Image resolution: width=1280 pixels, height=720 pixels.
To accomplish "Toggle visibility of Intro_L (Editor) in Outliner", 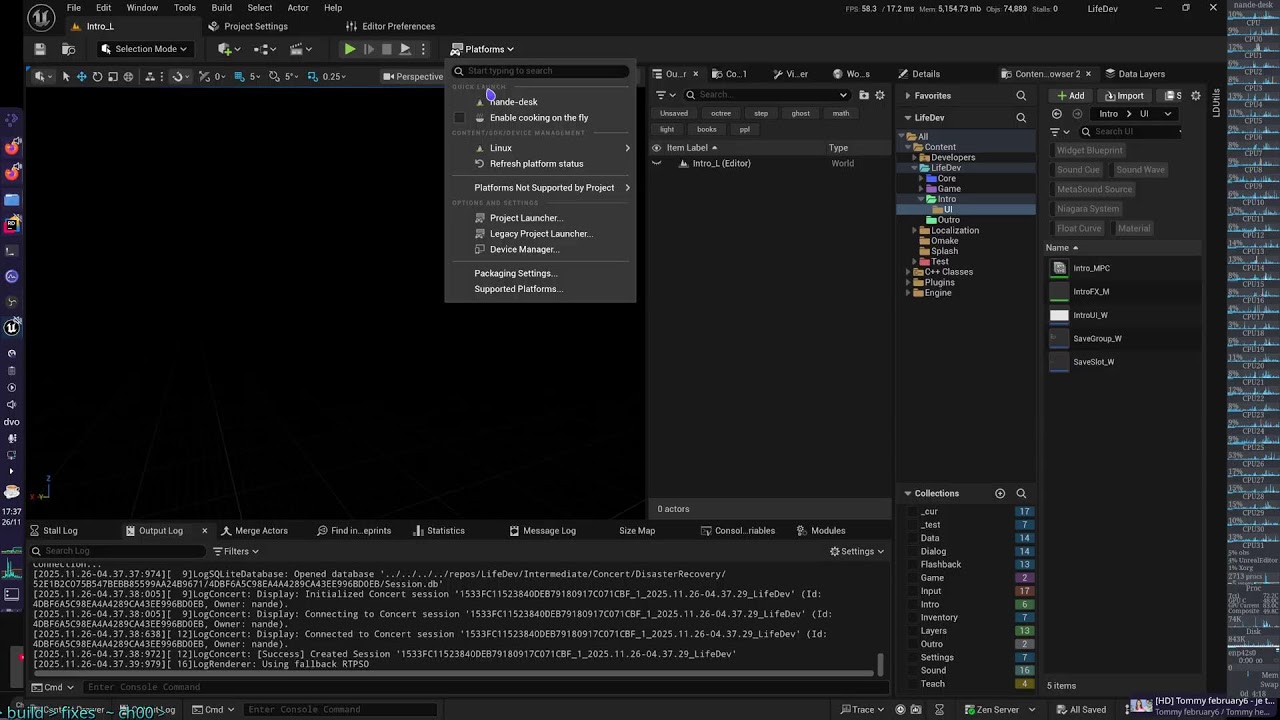I will [657, 163].
